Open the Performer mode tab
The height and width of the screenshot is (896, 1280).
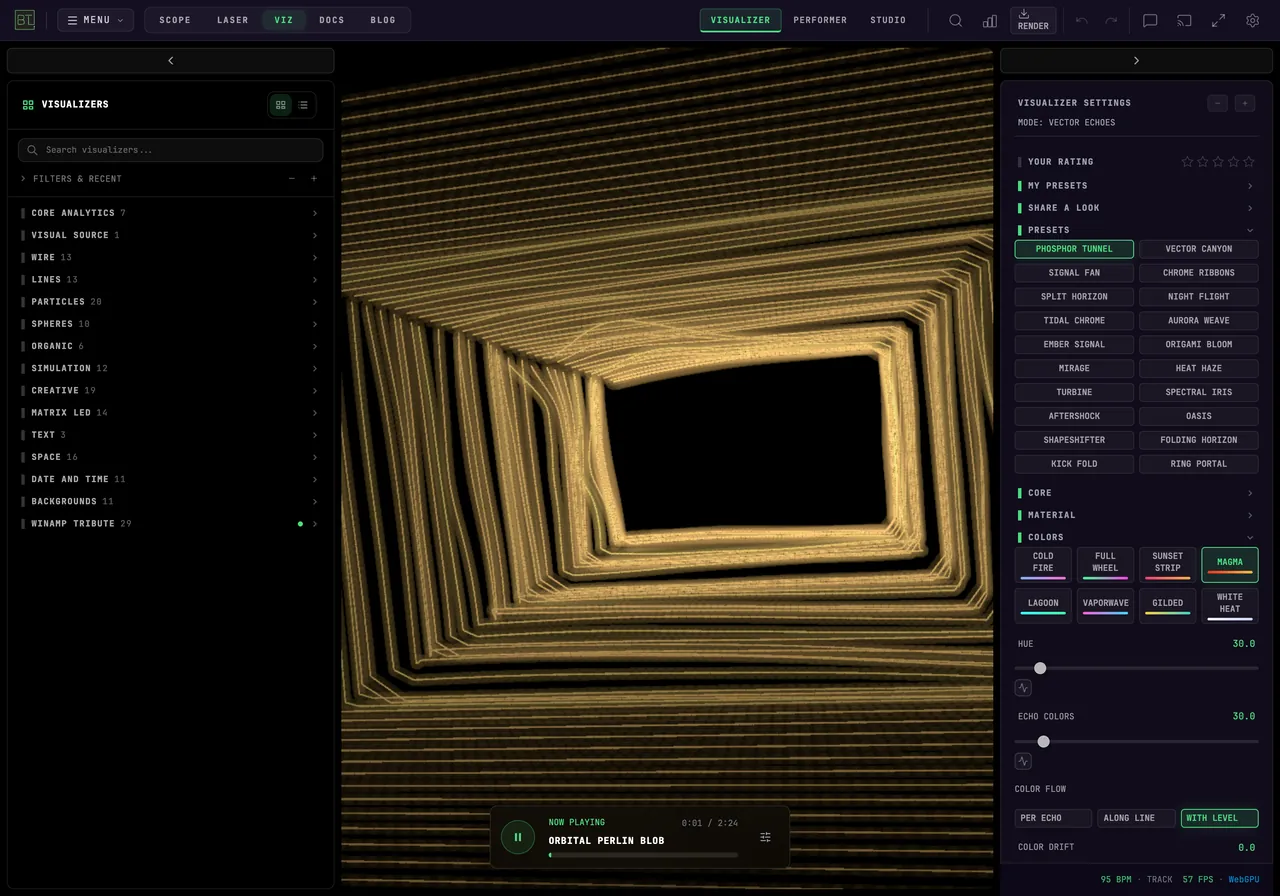(x=820, y=20)
